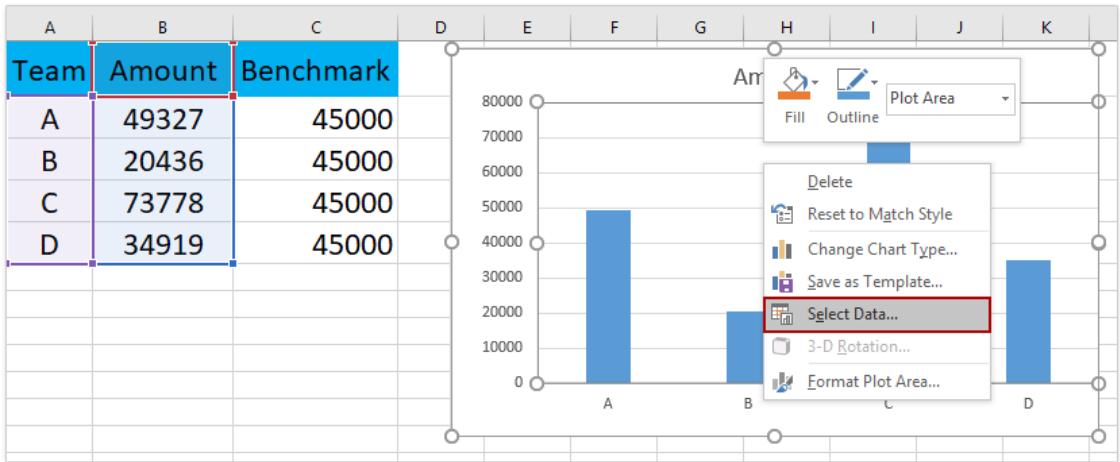Viewport: 1120px width, 462px height.
Task: Click the Format Plot Area icon
Action: pos(783,381)
